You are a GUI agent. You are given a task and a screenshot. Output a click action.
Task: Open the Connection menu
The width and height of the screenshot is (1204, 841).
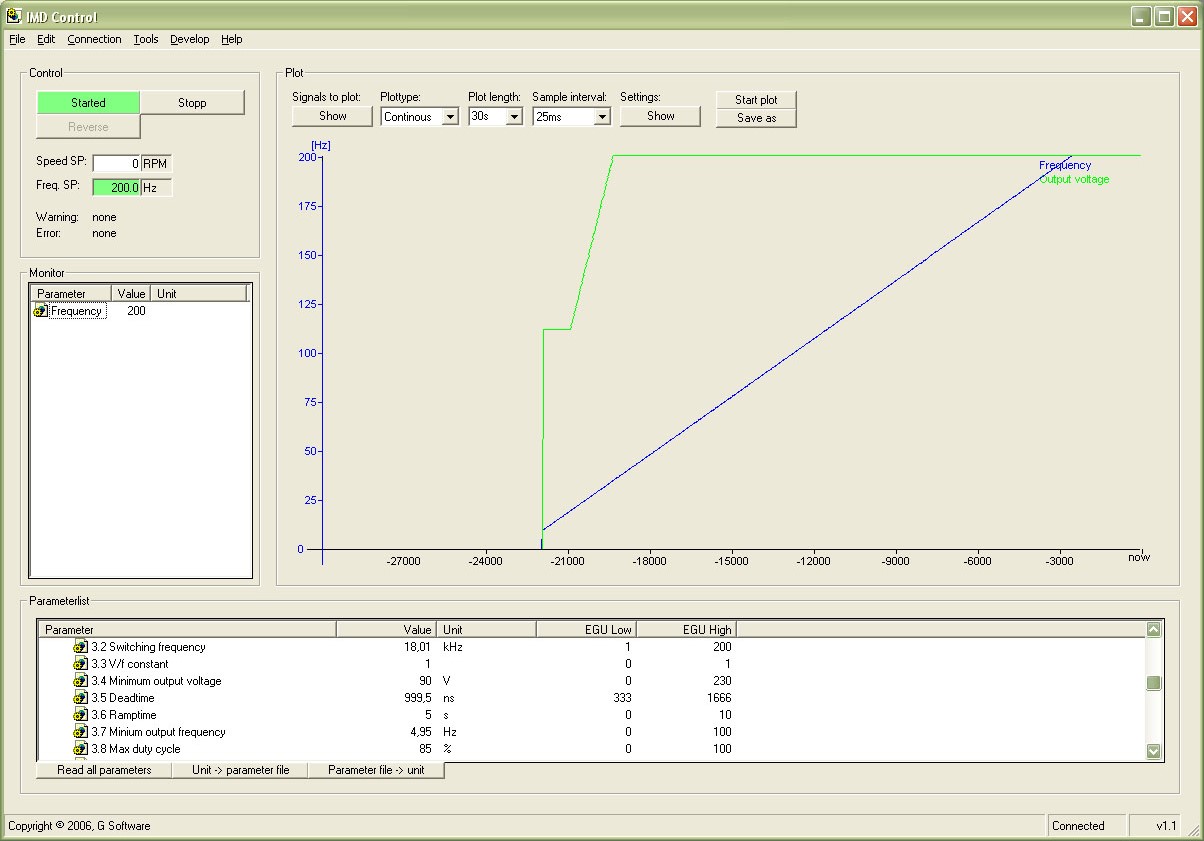tap(94, 39)
